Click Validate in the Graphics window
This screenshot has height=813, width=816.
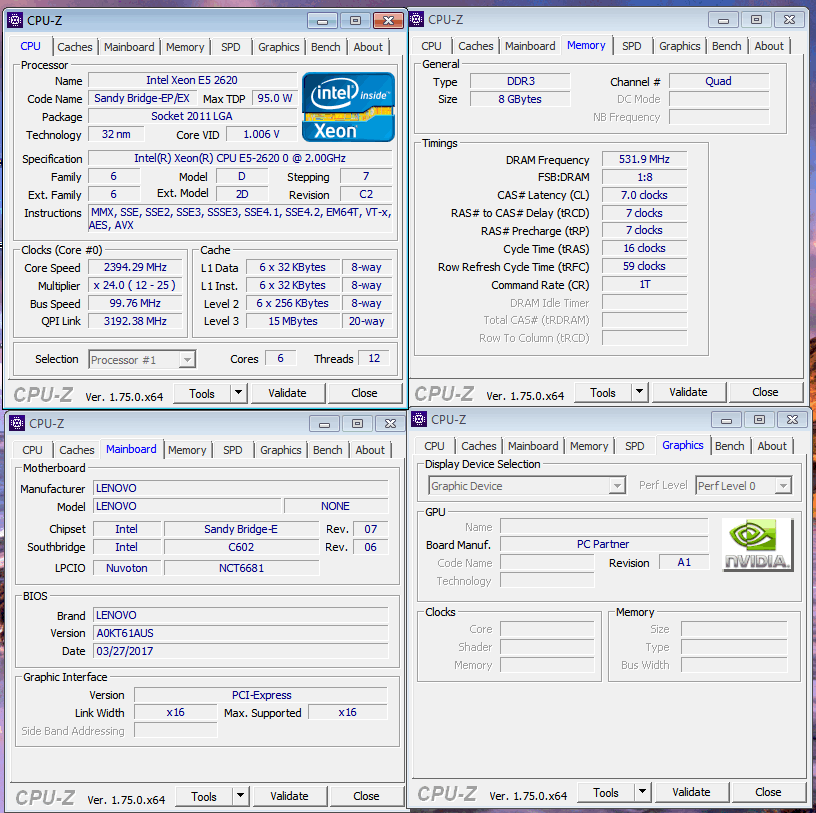click(692, 792)
